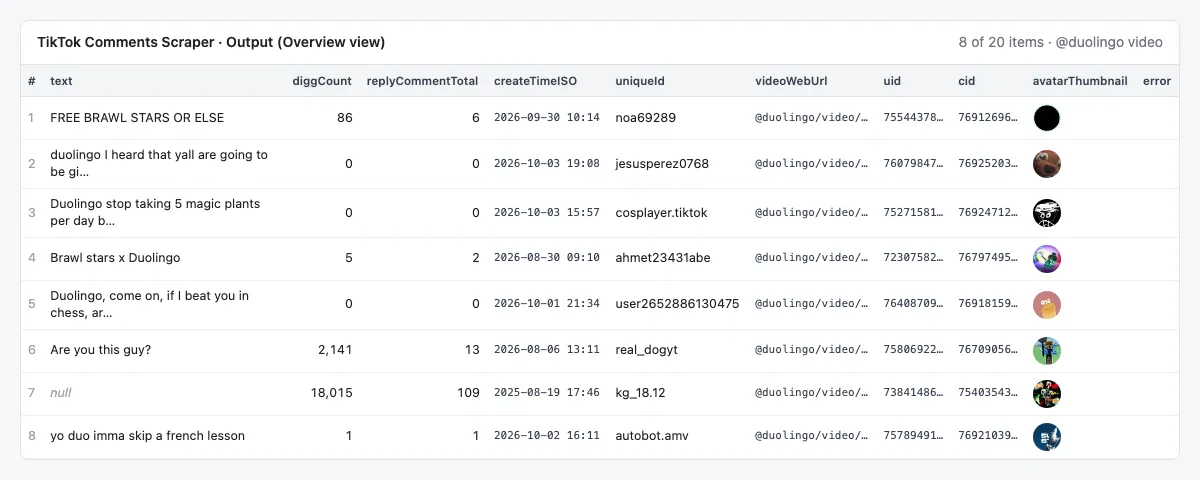1200x480 pixels.
Task: Open user2652886130475's avatar thumbnail
Action: pyautogui.click(x=1047, y=305)
